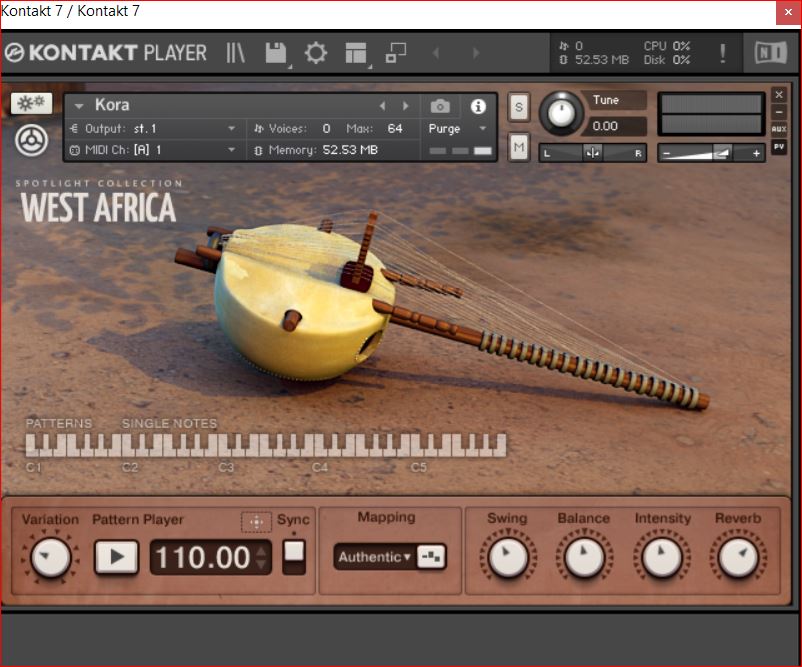Click the Tune knob
Screen dimensions: 802x667
(561, 113)
